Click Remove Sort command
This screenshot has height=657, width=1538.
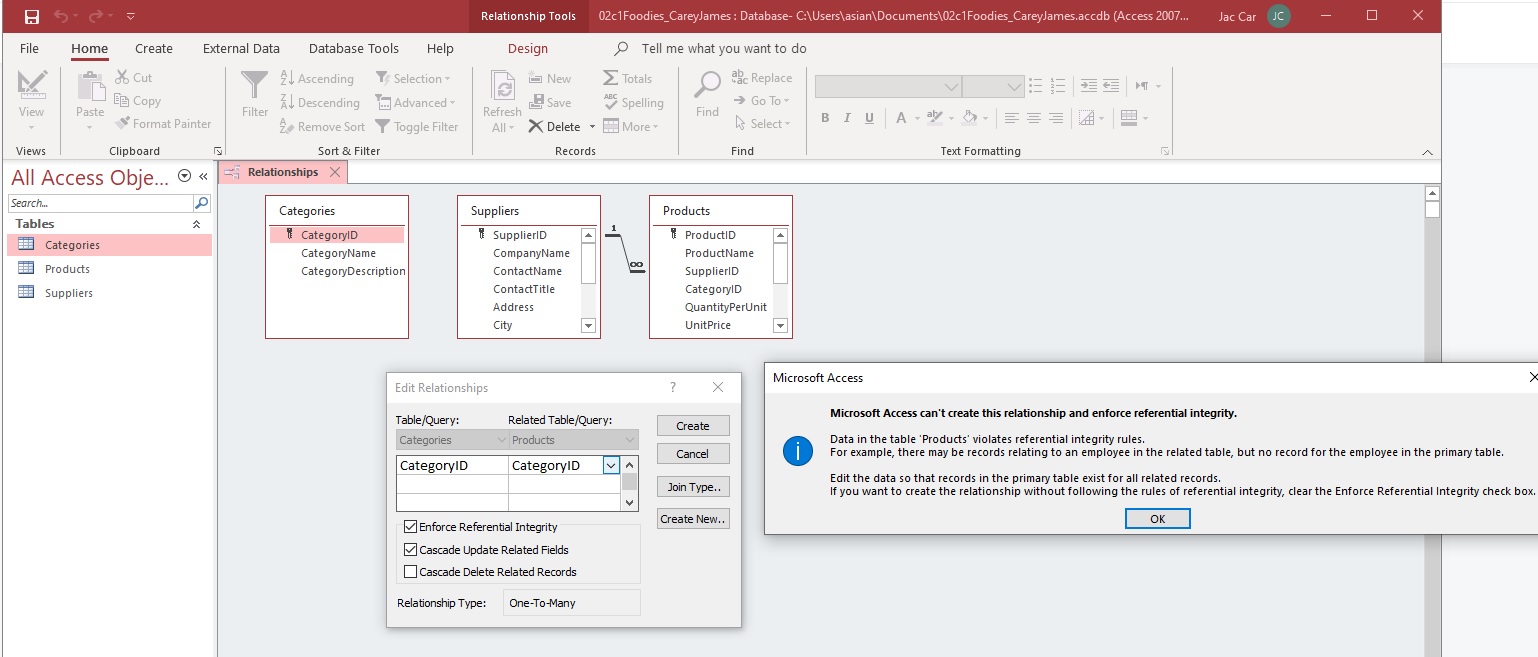(322, 126)
